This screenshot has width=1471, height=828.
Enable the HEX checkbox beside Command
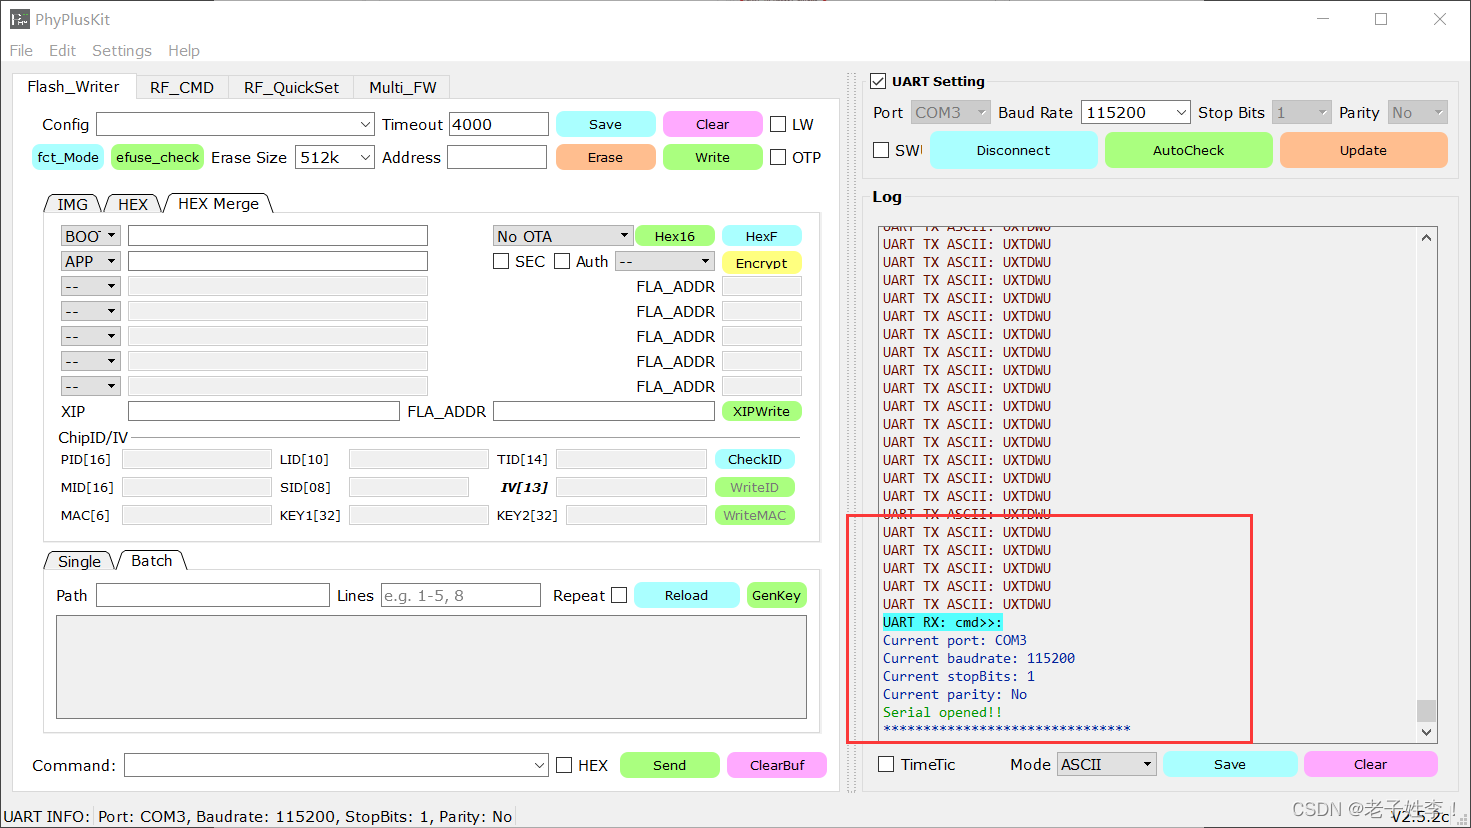tap(564, 765)
